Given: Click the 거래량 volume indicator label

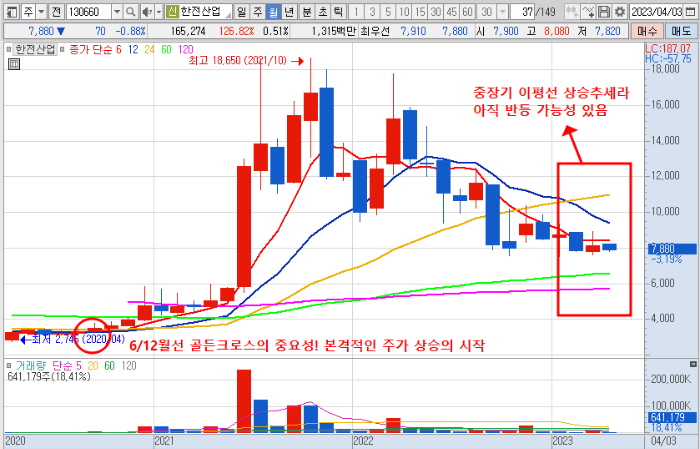Looking at the screenshot, I should [x=31, y=366].
